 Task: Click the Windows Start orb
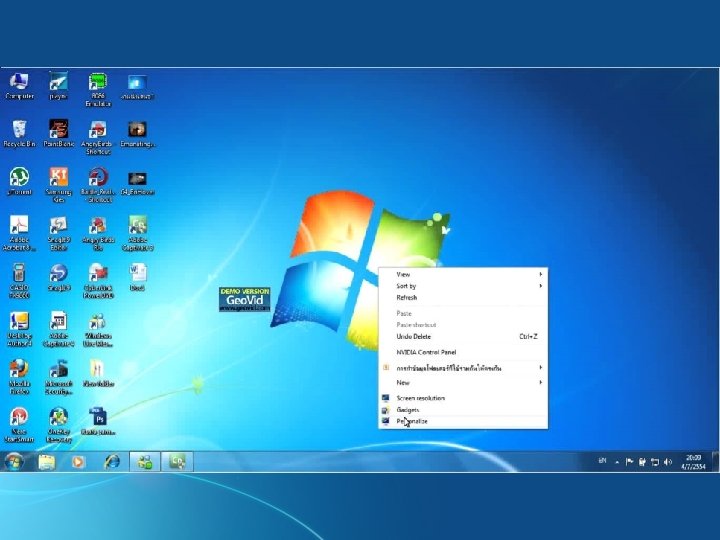(14, 461)
